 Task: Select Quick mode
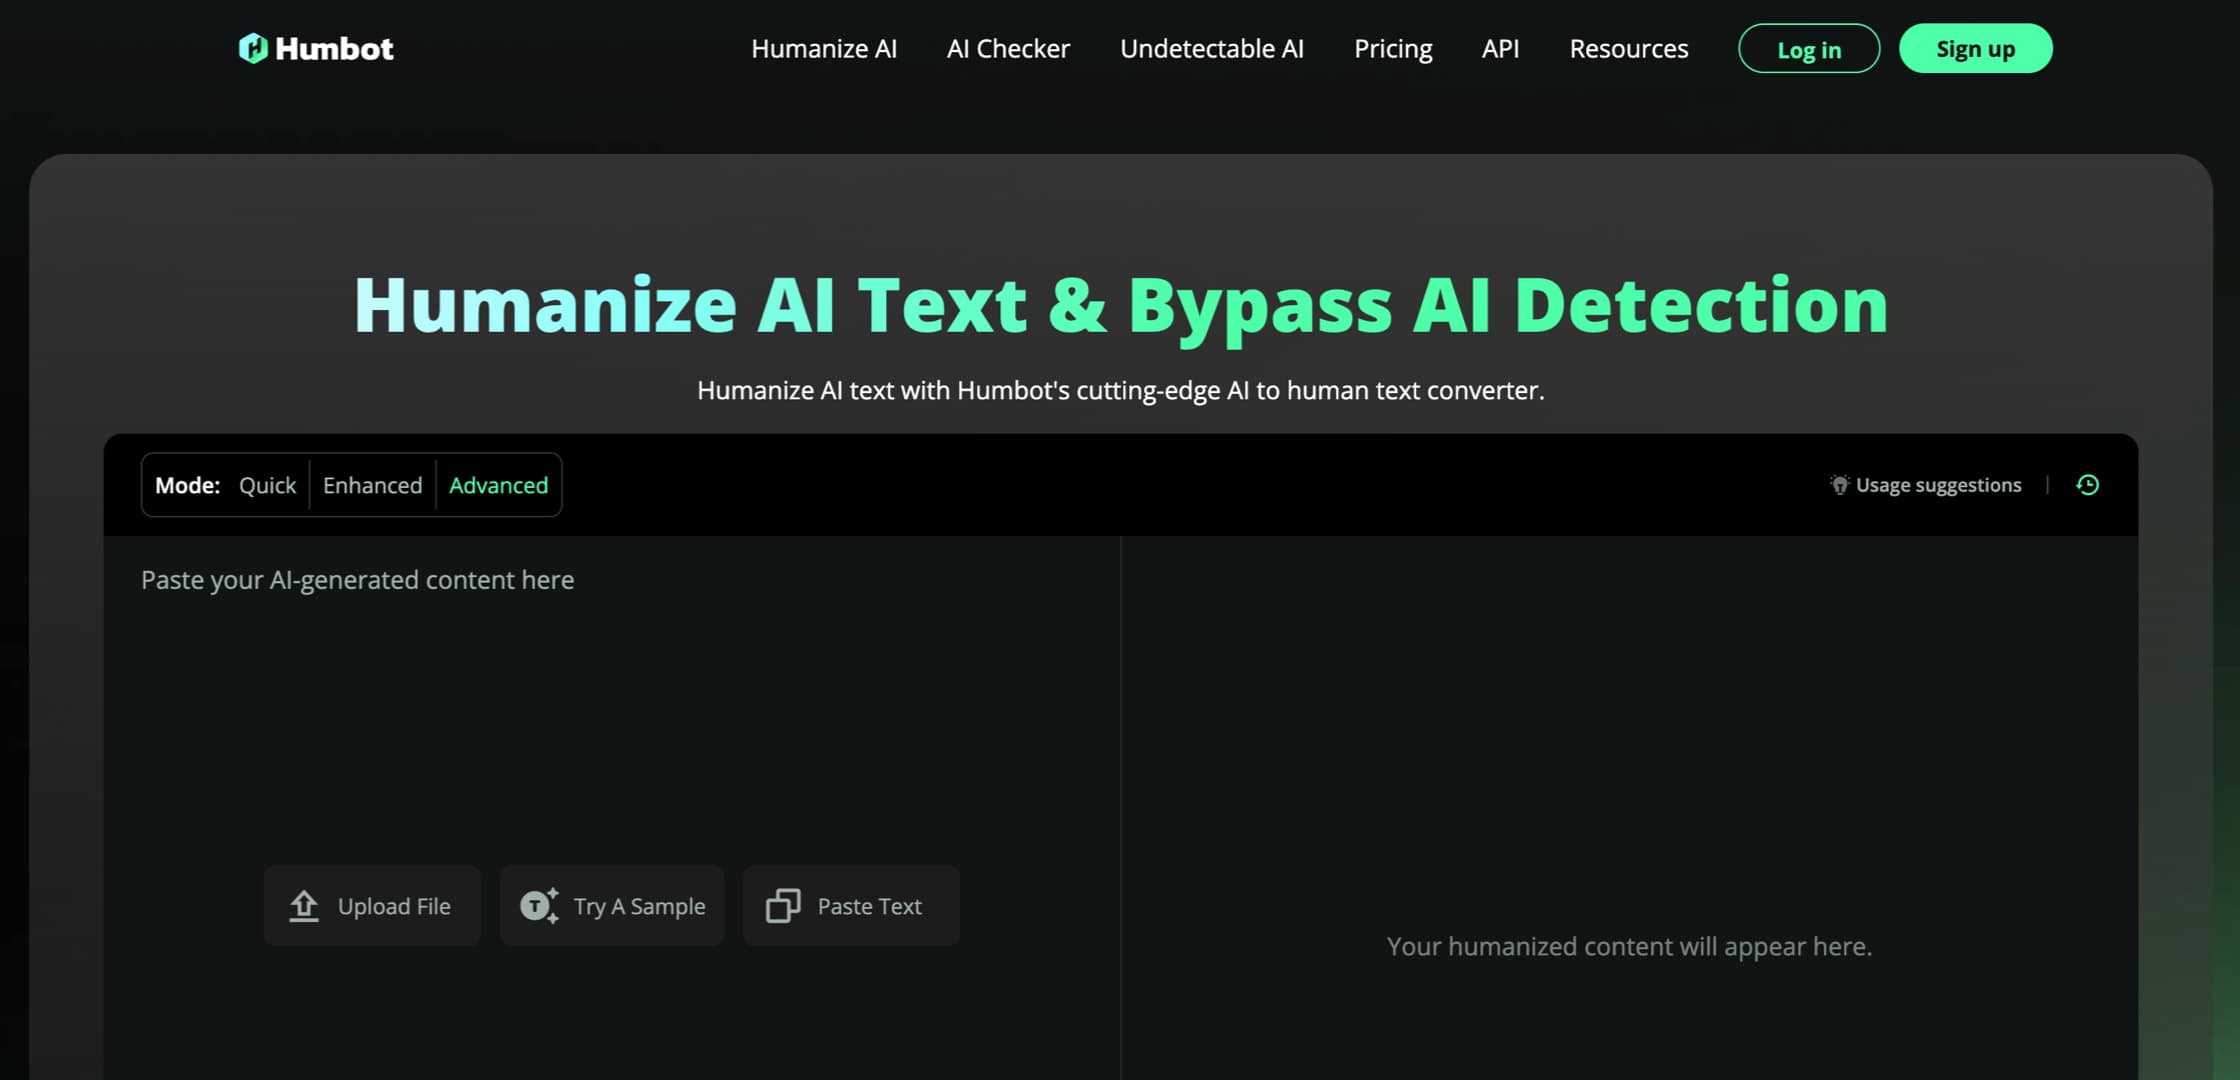point(267,485)
